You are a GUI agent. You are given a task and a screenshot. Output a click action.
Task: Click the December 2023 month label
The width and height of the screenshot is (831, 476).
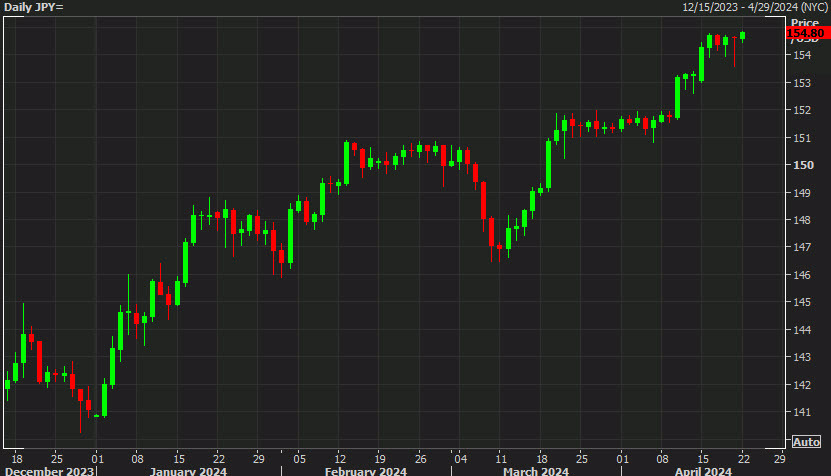[x=49, y=471]
